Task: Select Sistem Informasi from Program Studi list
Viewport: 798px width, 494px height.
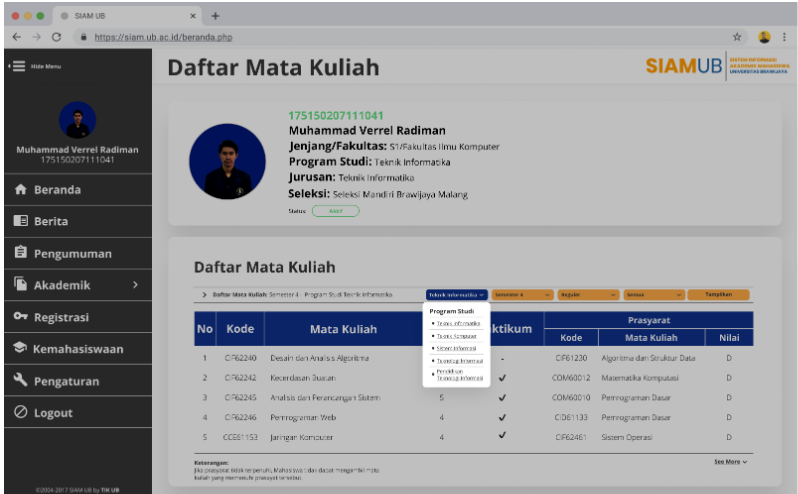Action: click(x=457, y=348)
